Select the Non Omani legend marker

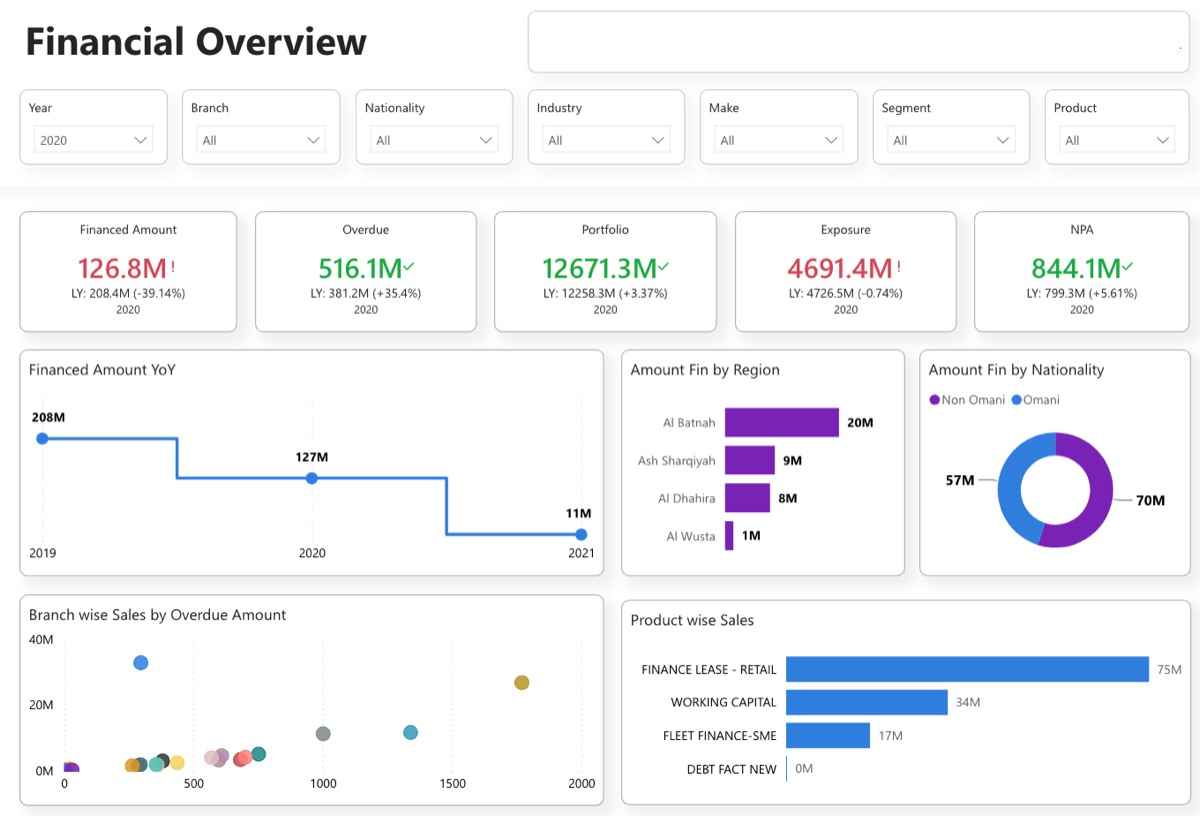(935, 400)
